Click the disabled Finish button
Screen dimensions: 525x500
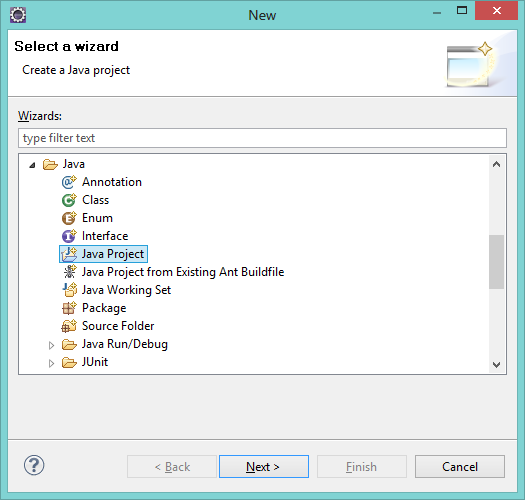point(362,467)
